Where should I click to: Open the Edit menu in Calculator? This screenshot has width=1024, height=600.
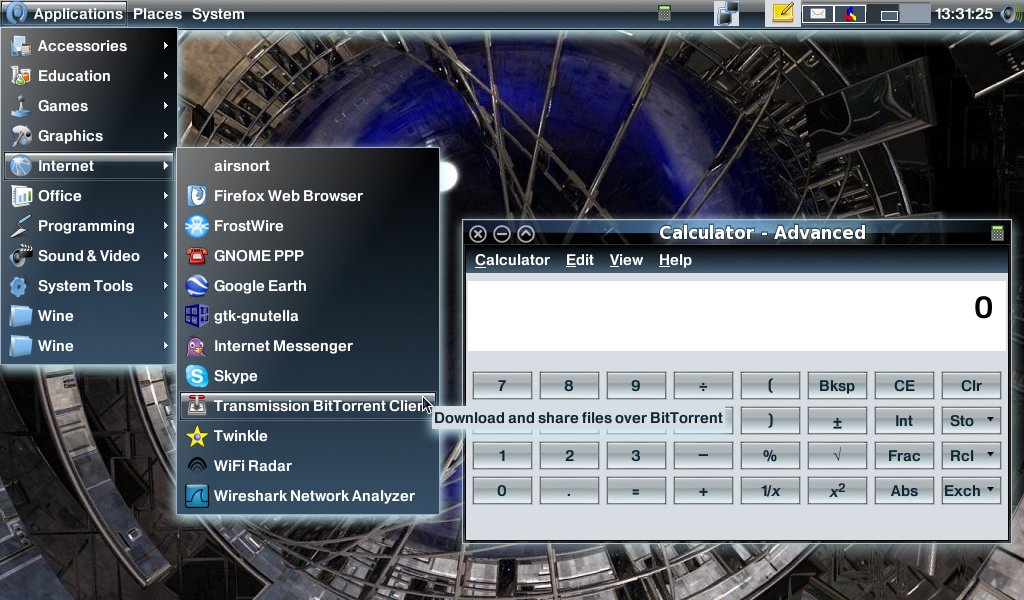click(579, 260)
